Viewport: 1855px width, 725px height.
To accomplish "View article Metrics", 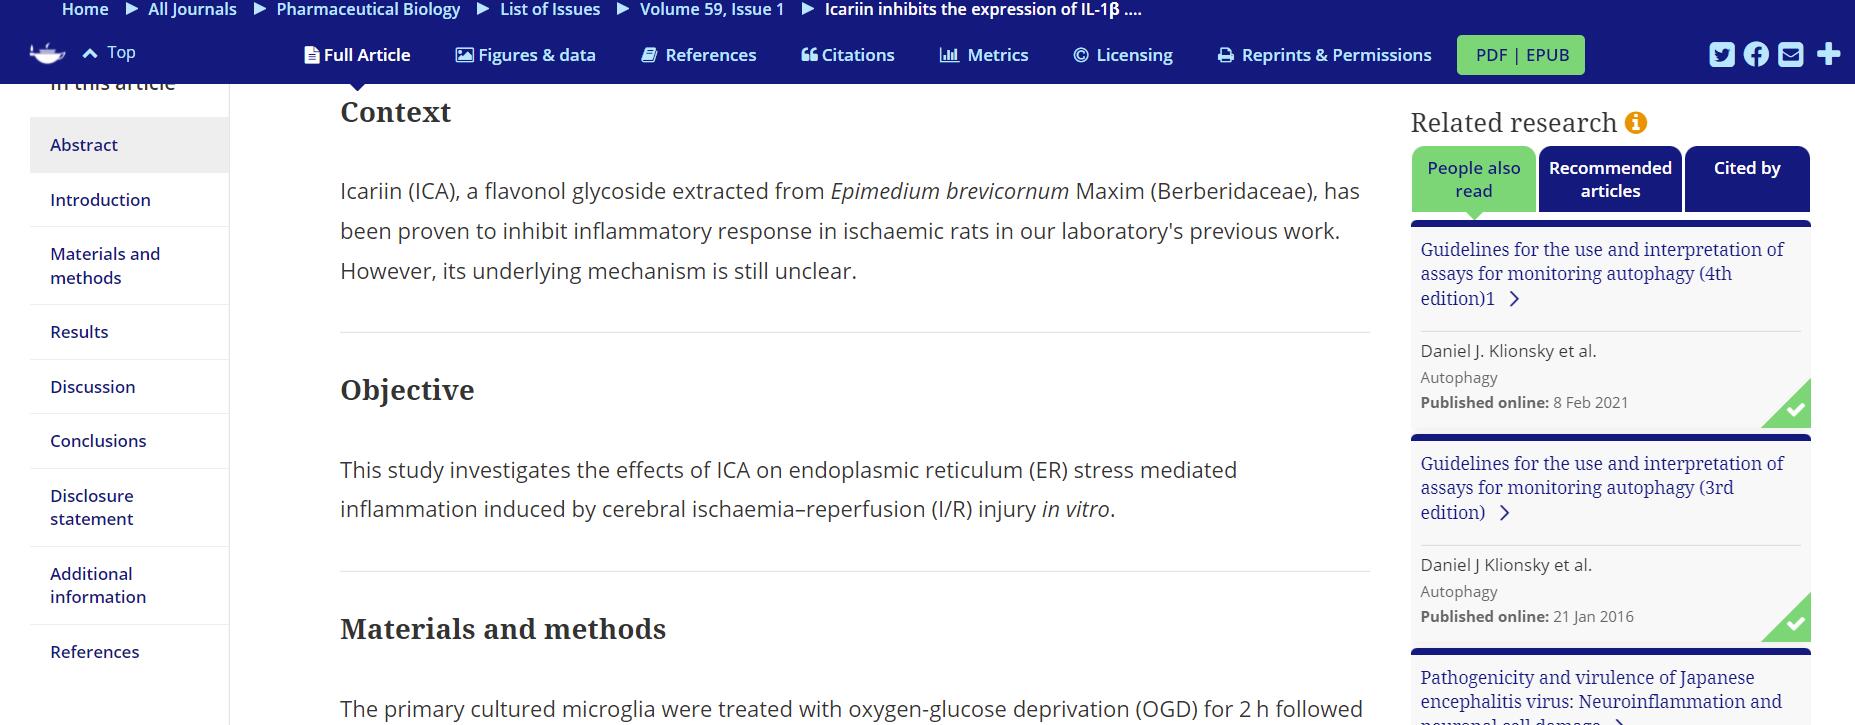I will click(x=984, y=55).
